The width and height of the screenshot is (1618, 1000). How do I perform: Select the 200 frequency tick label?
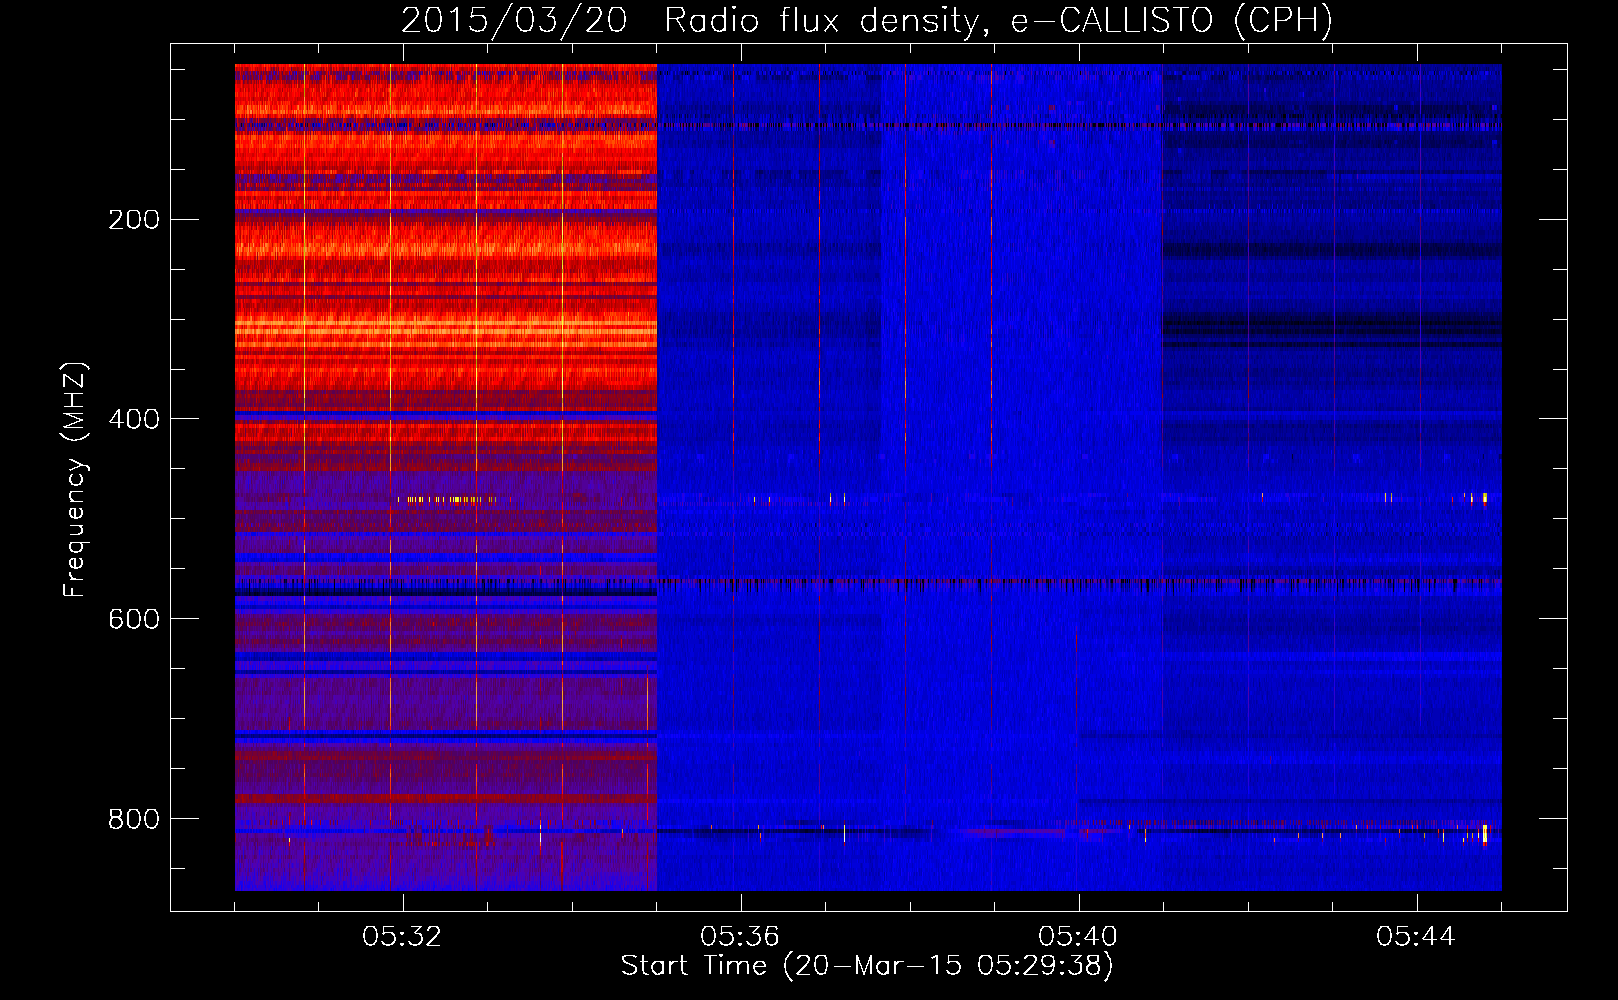pyautogui.click(x=134, y=219)
